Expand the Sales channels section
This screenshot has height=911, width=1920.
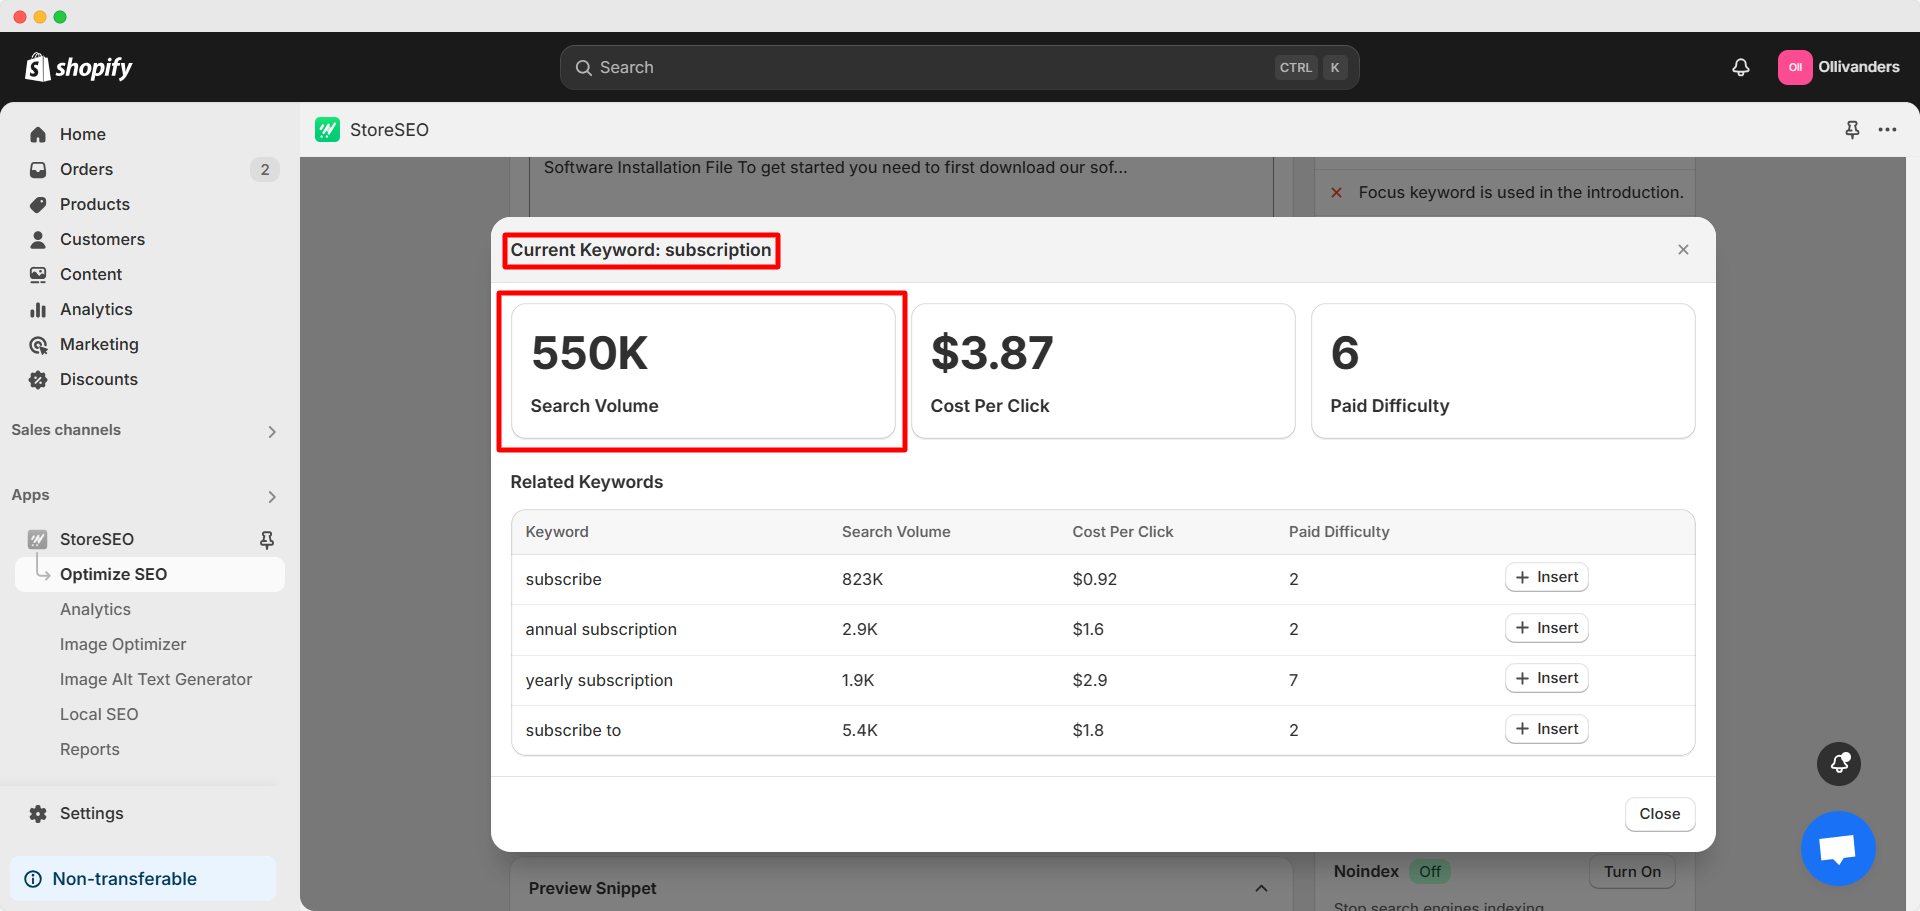coord(271,431)
